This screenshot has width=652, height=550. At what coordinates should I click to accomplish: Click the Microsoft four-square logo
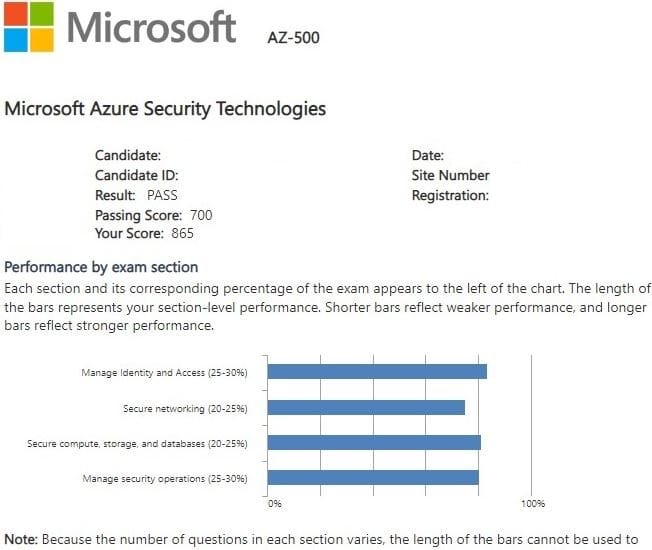click(27, 27)
